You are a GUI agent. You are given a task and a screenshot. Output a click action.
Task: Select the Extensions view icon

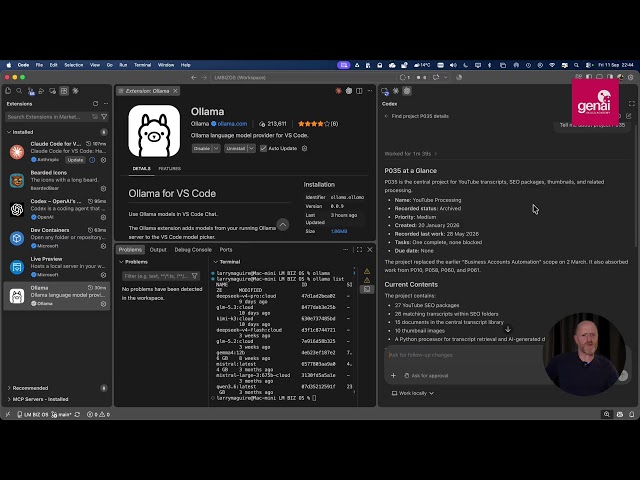(x=64, y=91)
